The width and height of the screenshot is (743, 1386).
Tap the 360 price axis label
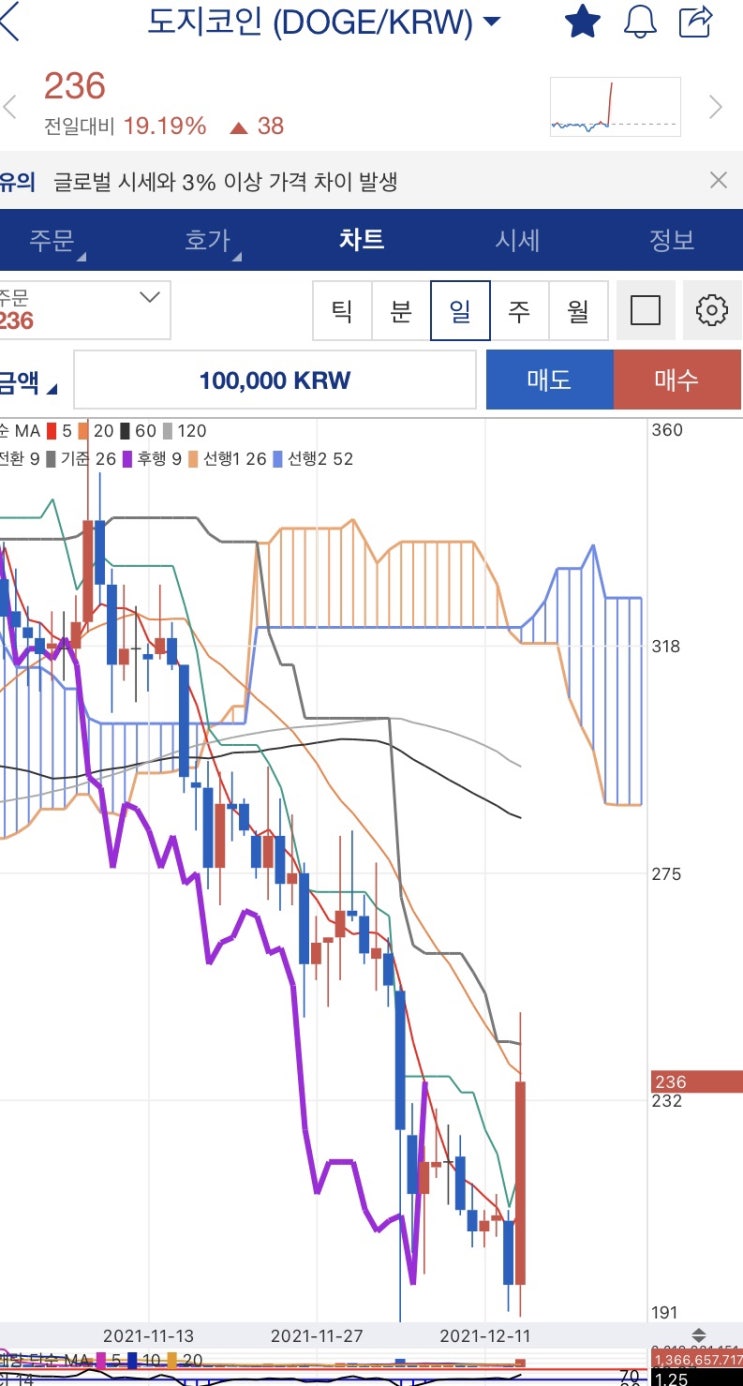[667, 431]
